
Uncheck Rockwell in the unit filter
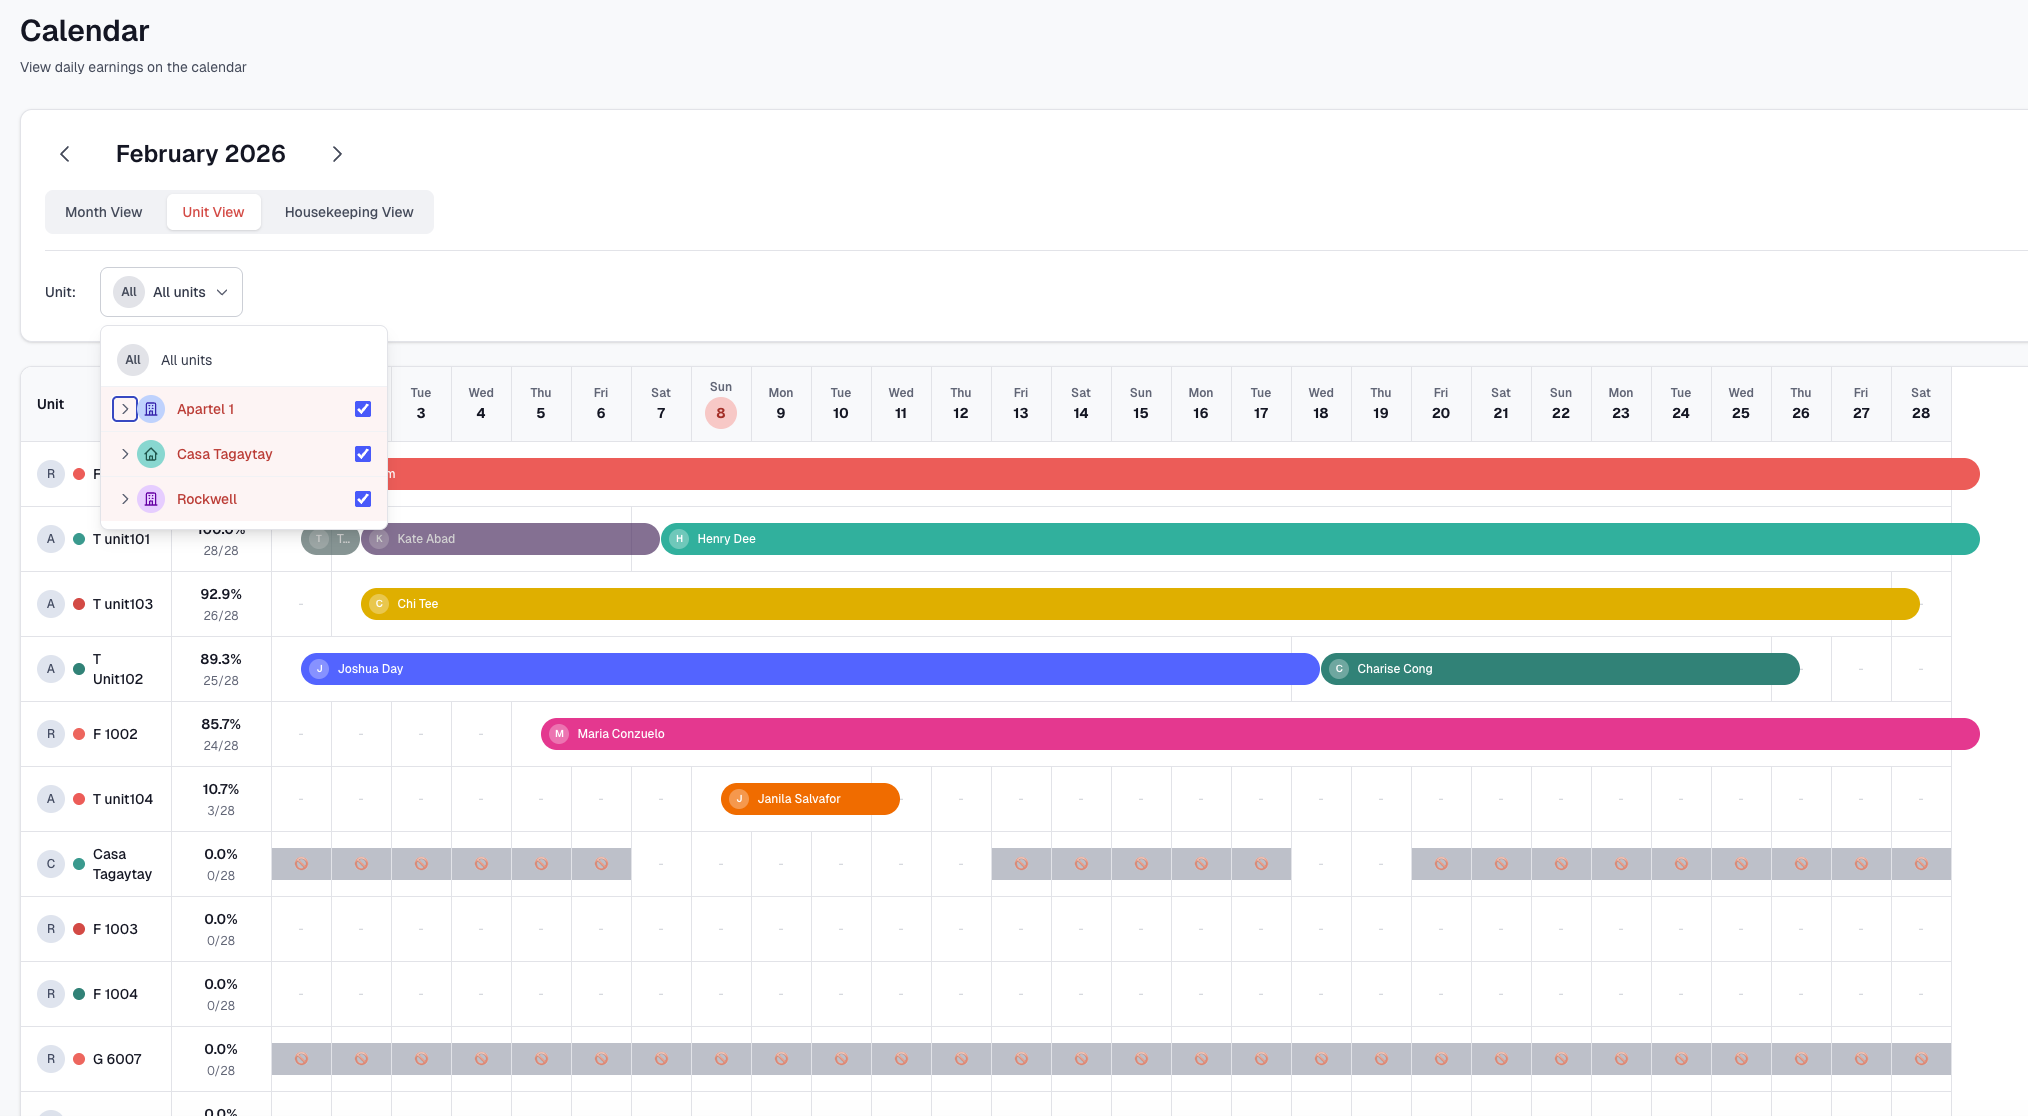[x=362, y=498]
